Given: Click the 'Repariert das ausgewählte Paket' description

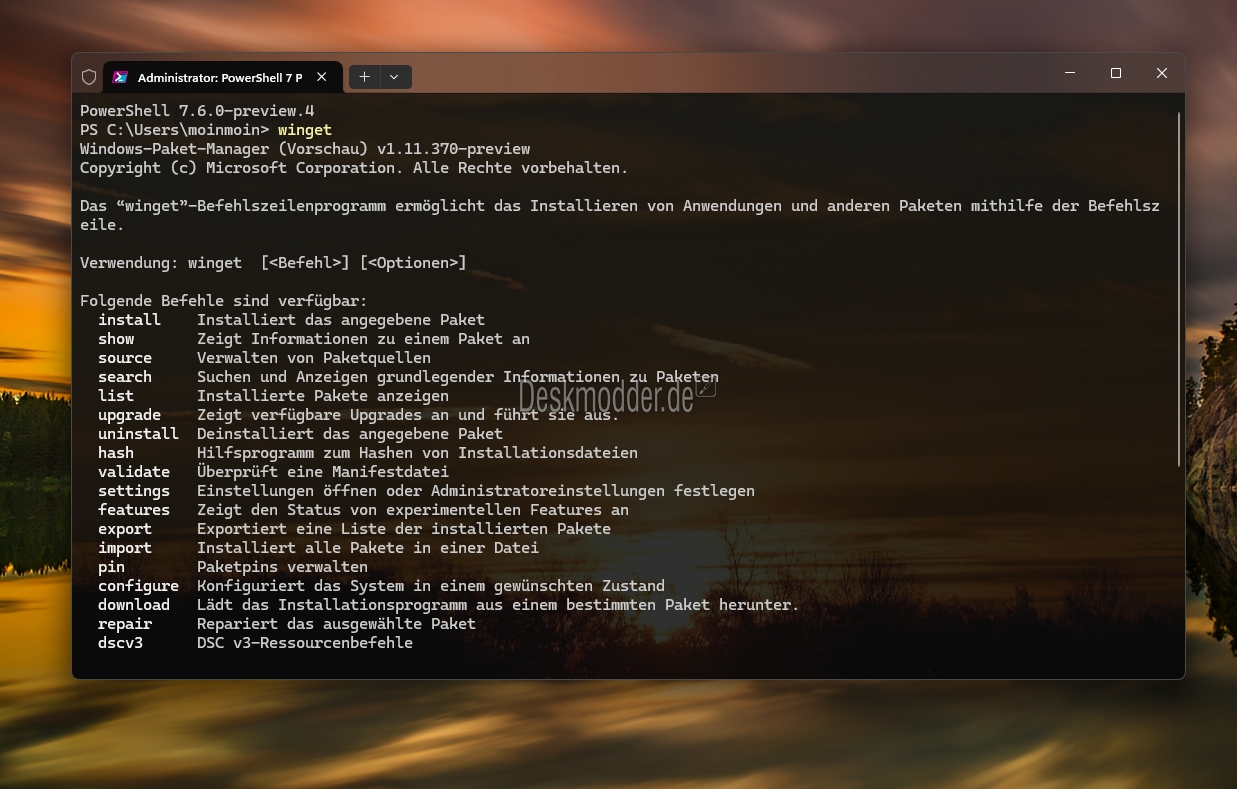Looking at the screenshot, I should point(336,624).
